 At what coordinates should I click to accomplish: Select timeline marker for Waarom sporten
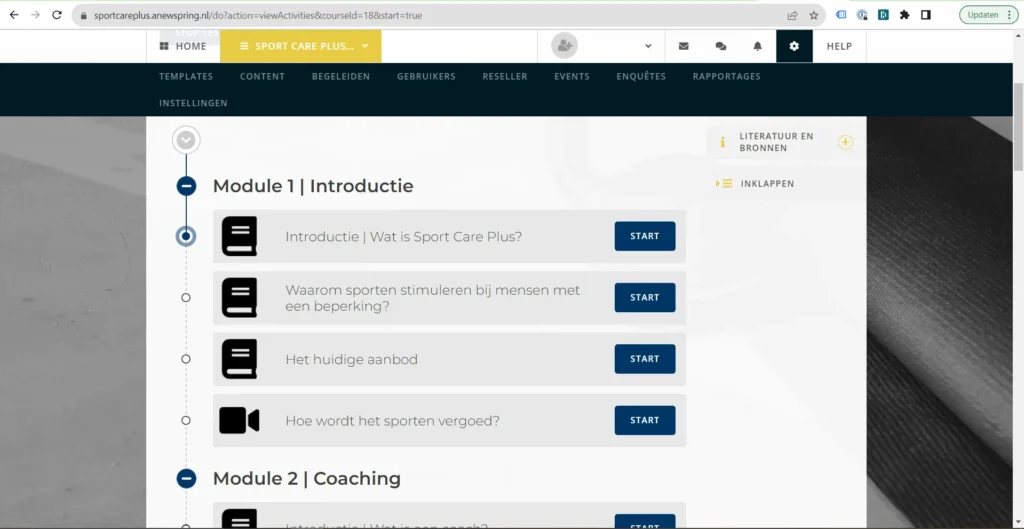point(186,298)
